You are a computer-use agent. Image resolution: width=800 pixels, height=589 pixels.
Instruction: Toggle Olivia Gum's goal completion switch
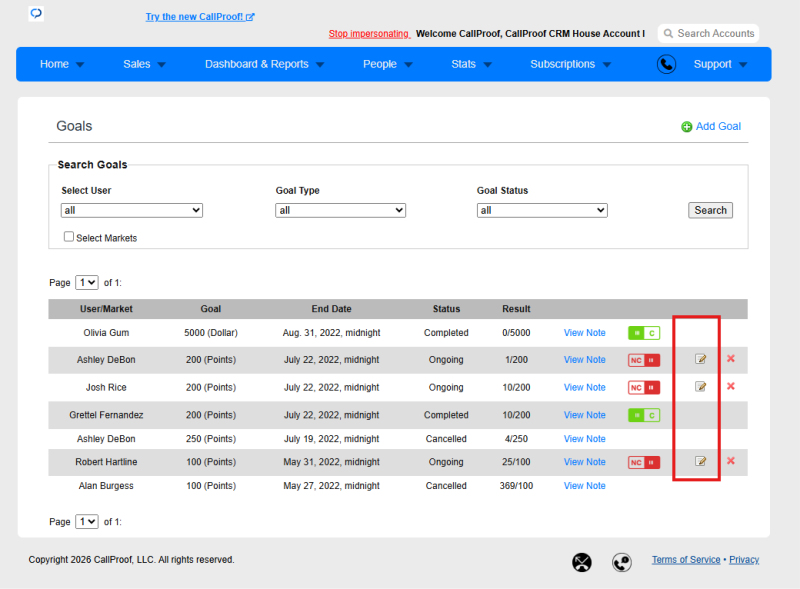pyautogui.click(x=644, y=333)
